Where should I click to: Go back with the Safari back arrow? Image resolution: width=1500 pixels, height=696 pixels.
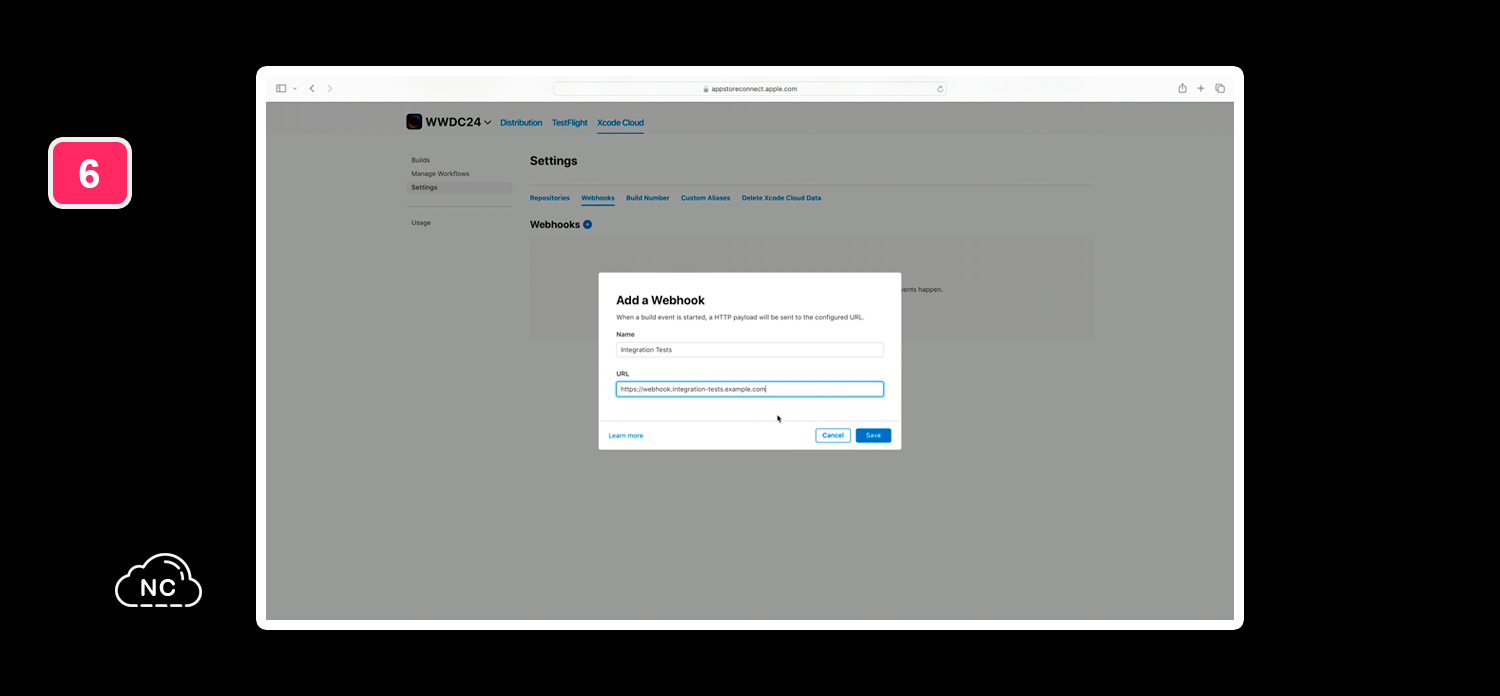tap(312, 89)
